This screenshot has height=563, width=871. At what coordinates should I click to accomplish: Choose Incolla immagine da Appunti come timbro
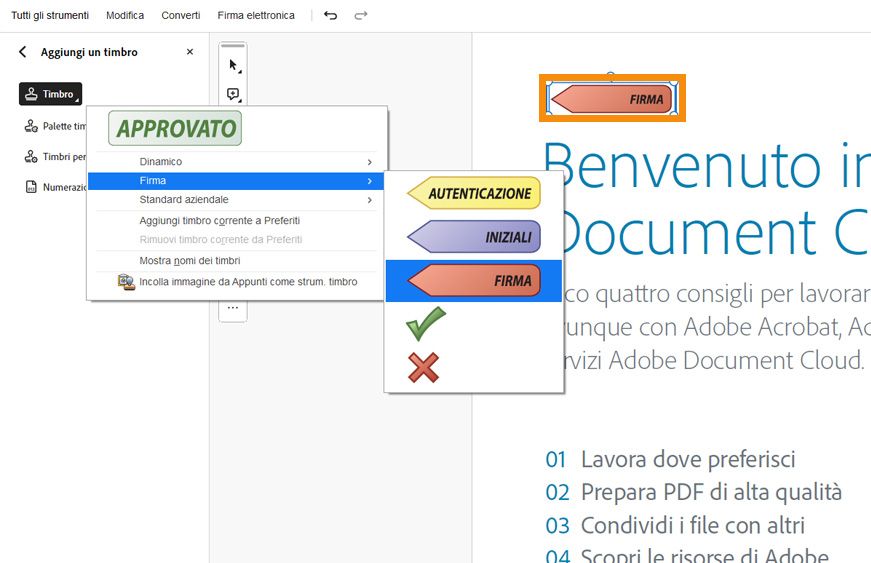pyautogui.click(x=248, y=282)
